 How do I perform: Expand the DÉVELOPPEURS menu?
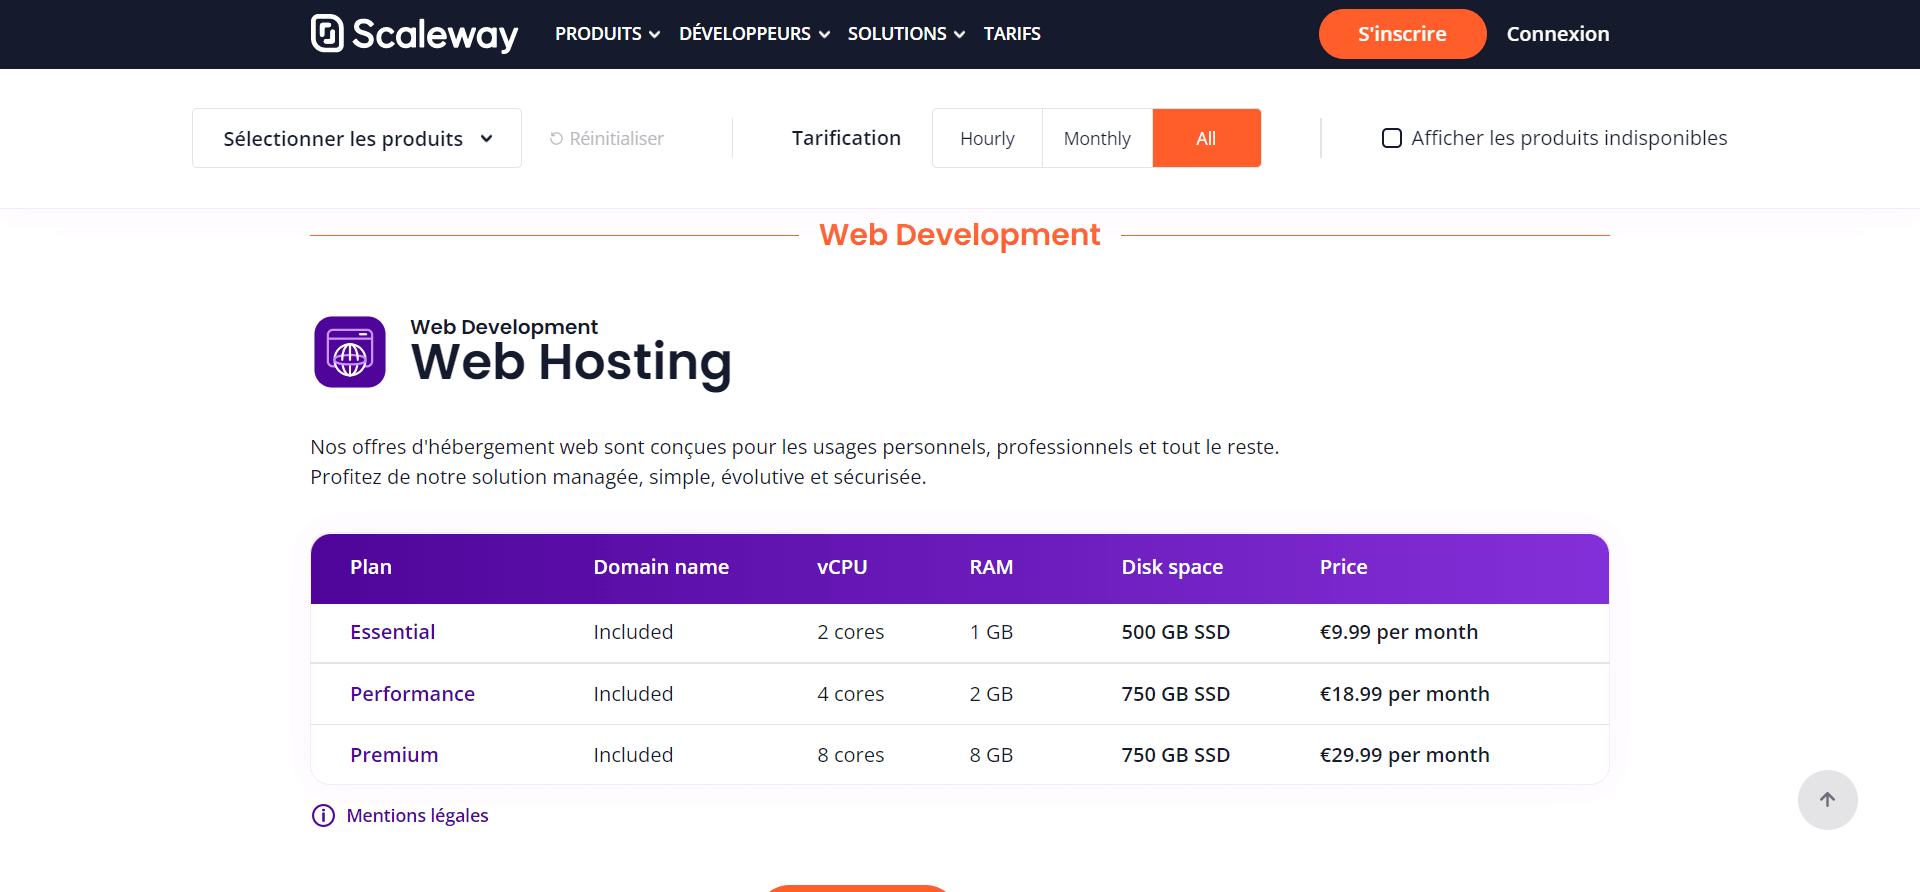coord(754,34)
